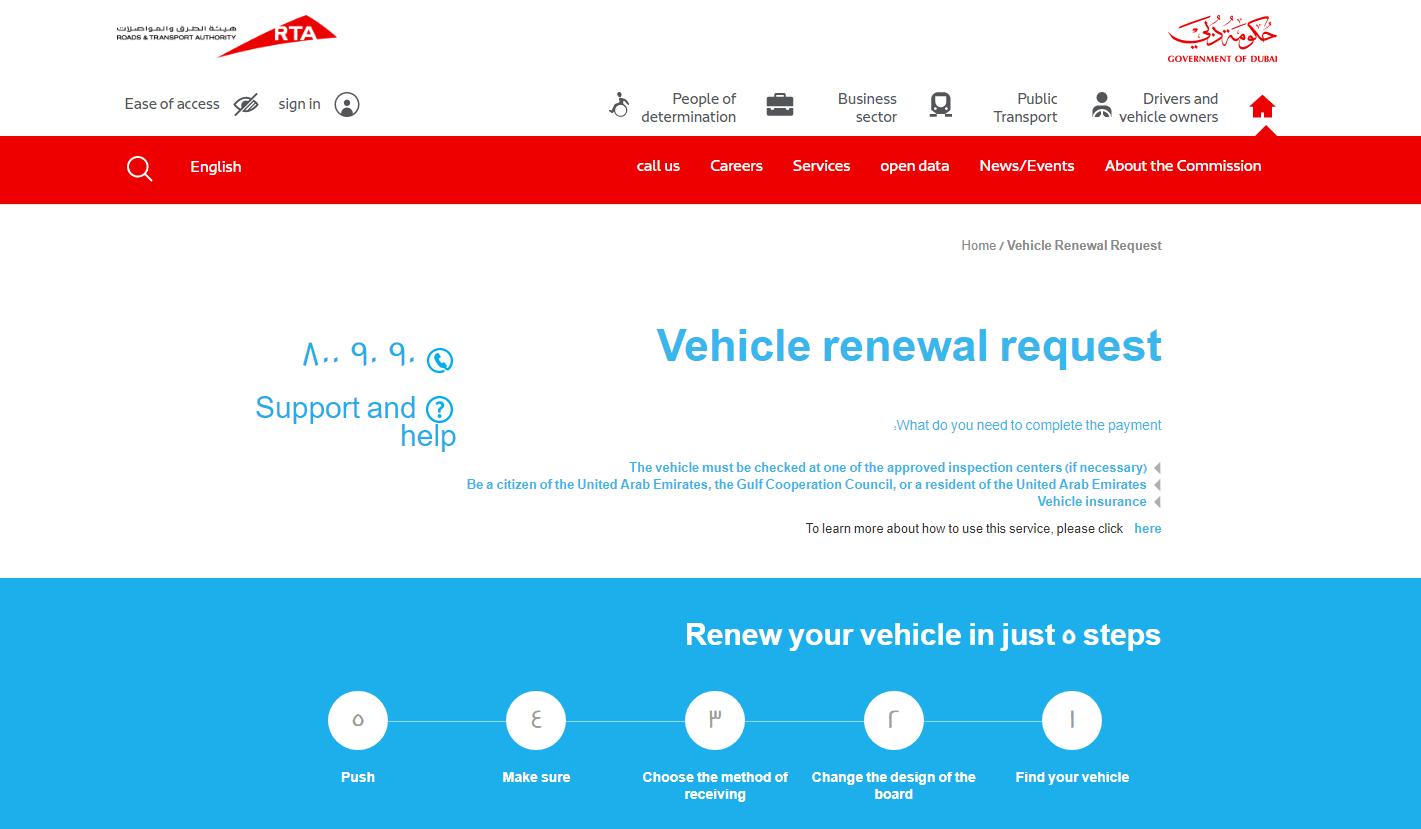Switch language via the English link
This screenshot has width=1421, height=829.
[x=216, y=167]
